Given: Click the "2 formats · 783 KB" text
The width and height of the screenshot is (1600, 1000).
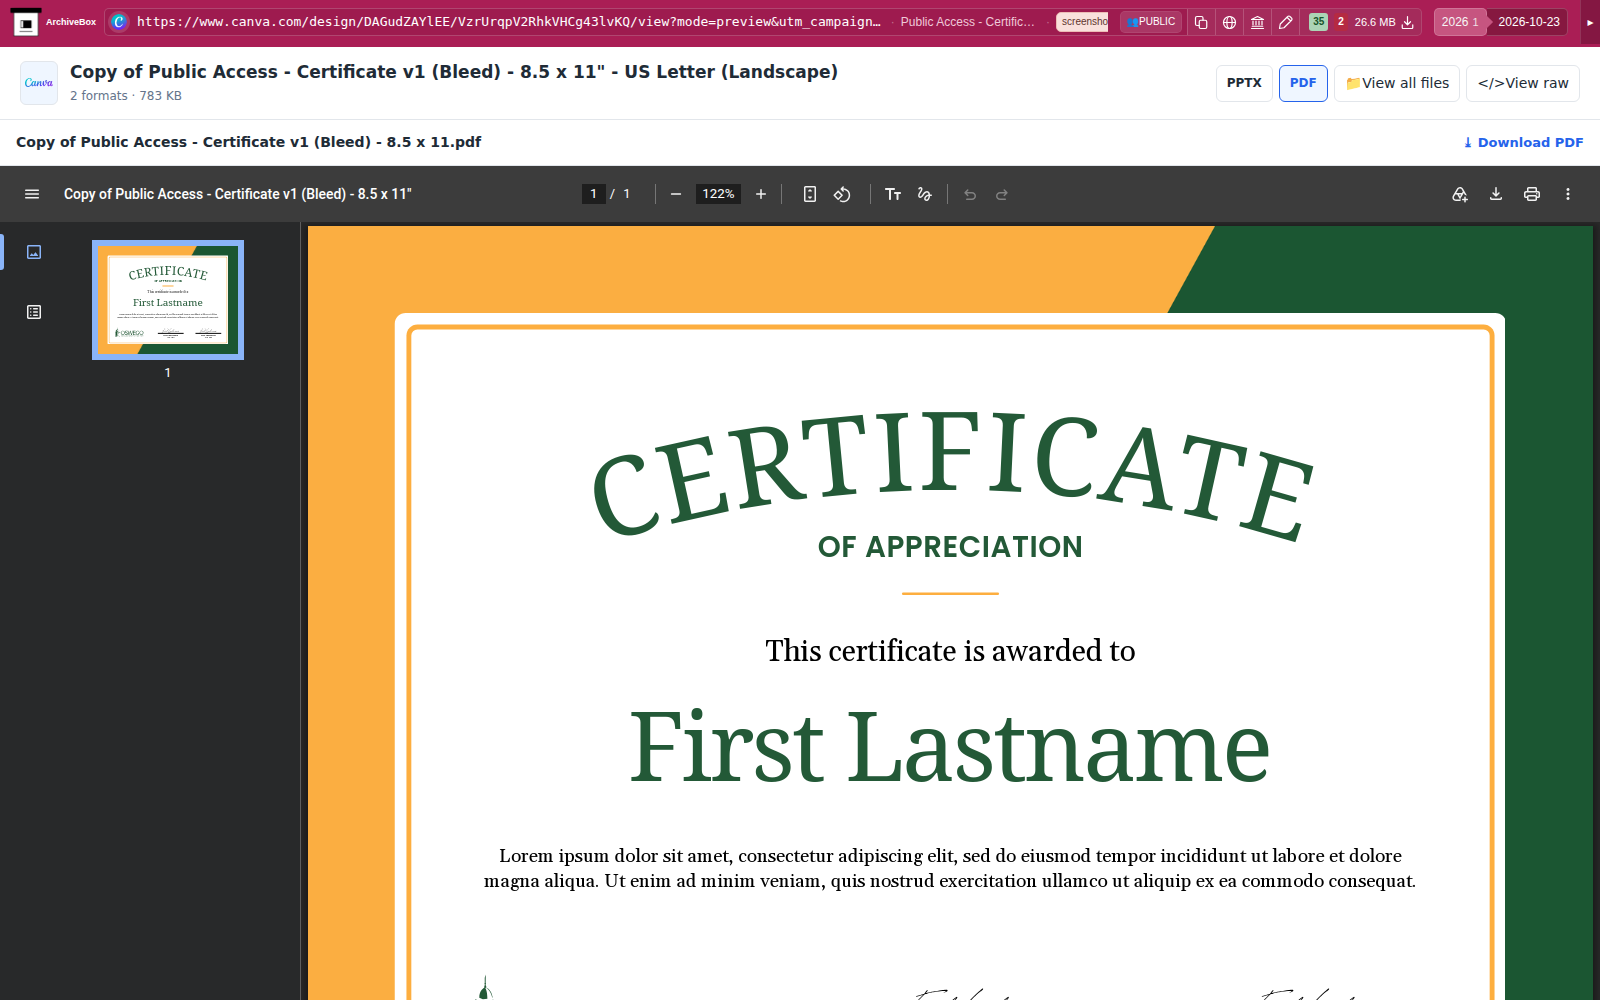Looking at the screenshot, I should pyautogui.click(x=126, y=96).
